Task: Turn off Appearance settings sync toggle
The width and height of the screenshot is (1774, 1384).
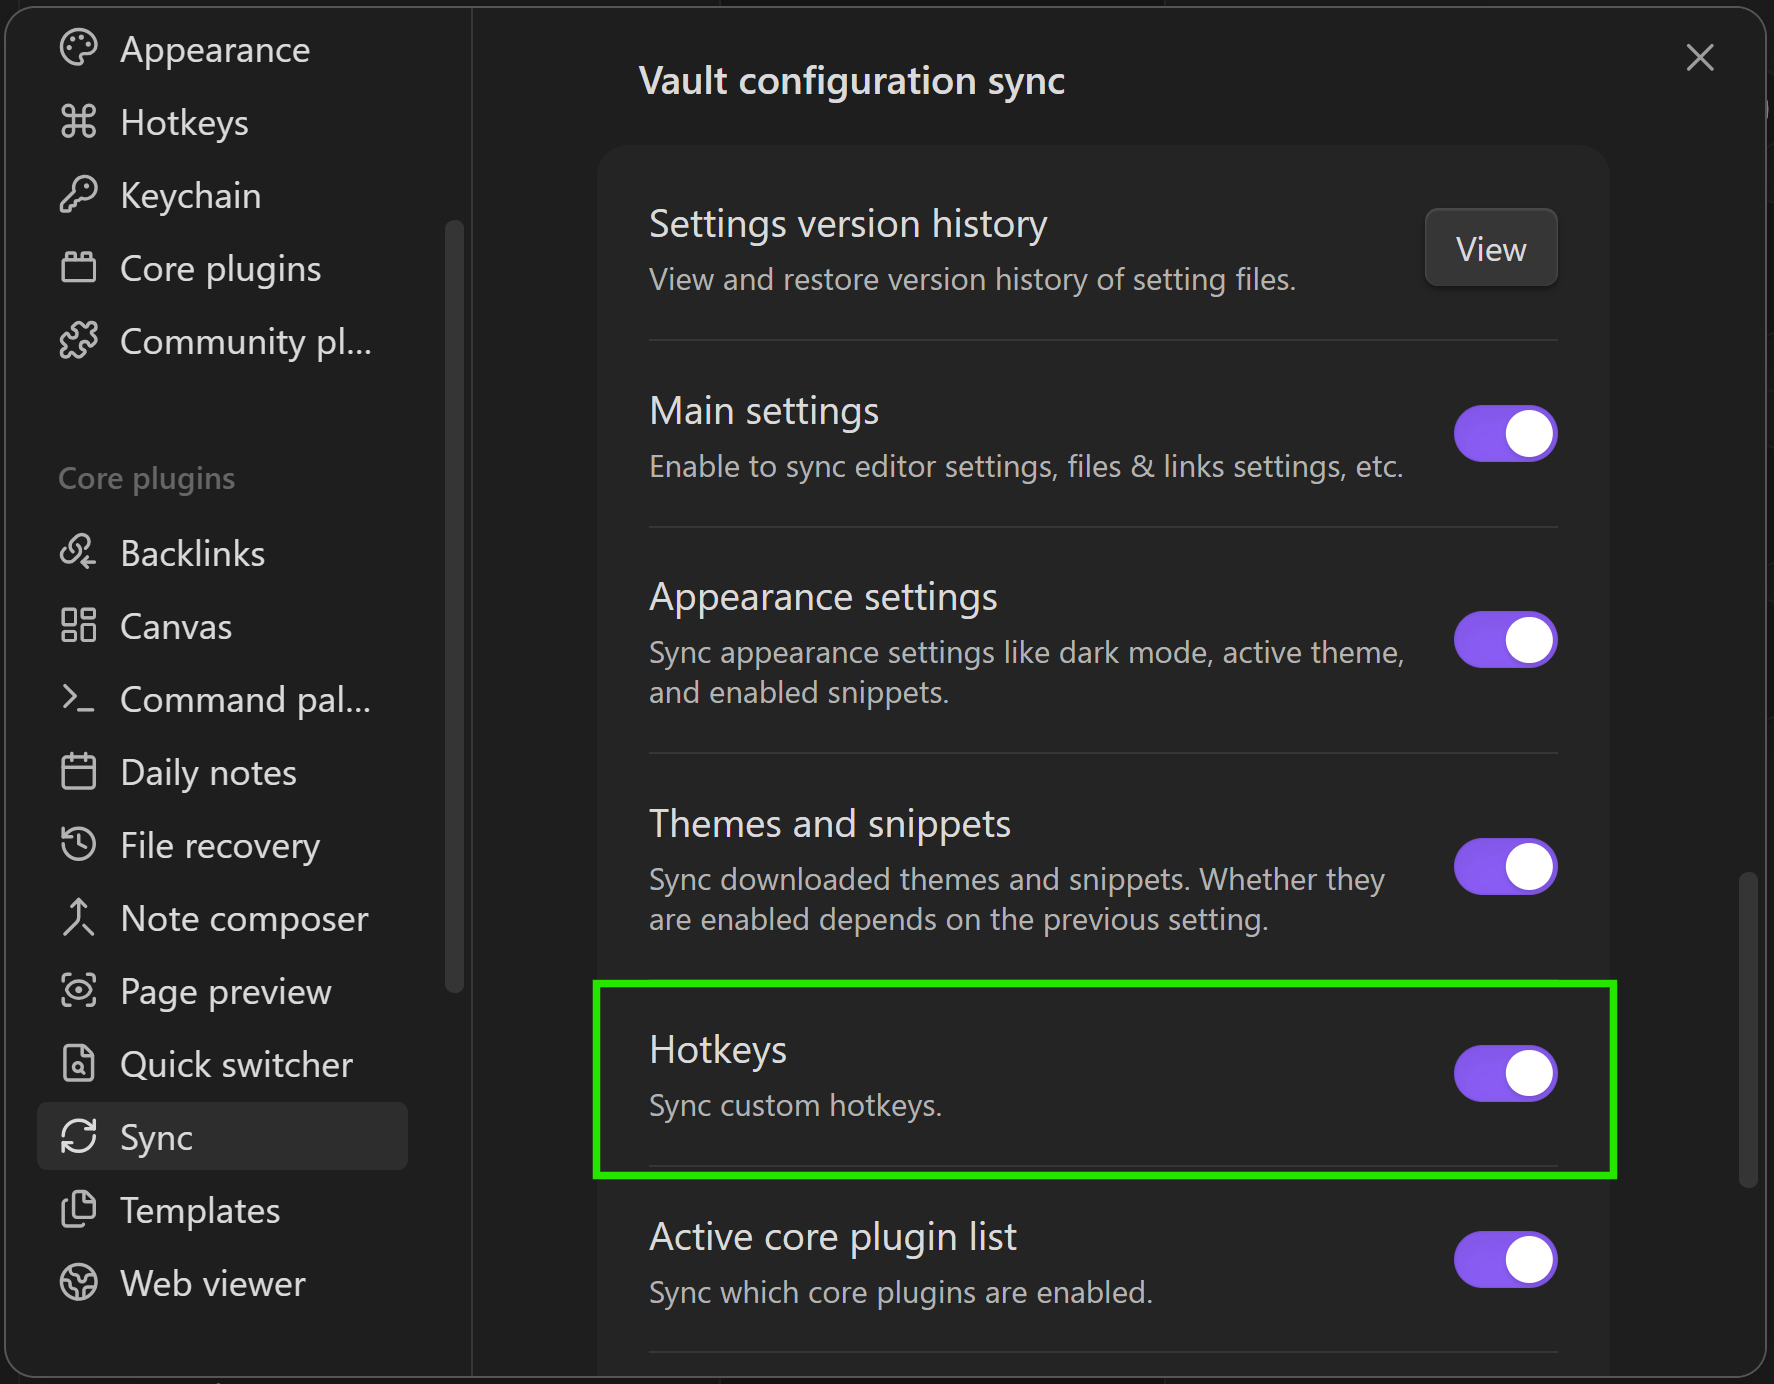Action: [x=1504, y=640]
